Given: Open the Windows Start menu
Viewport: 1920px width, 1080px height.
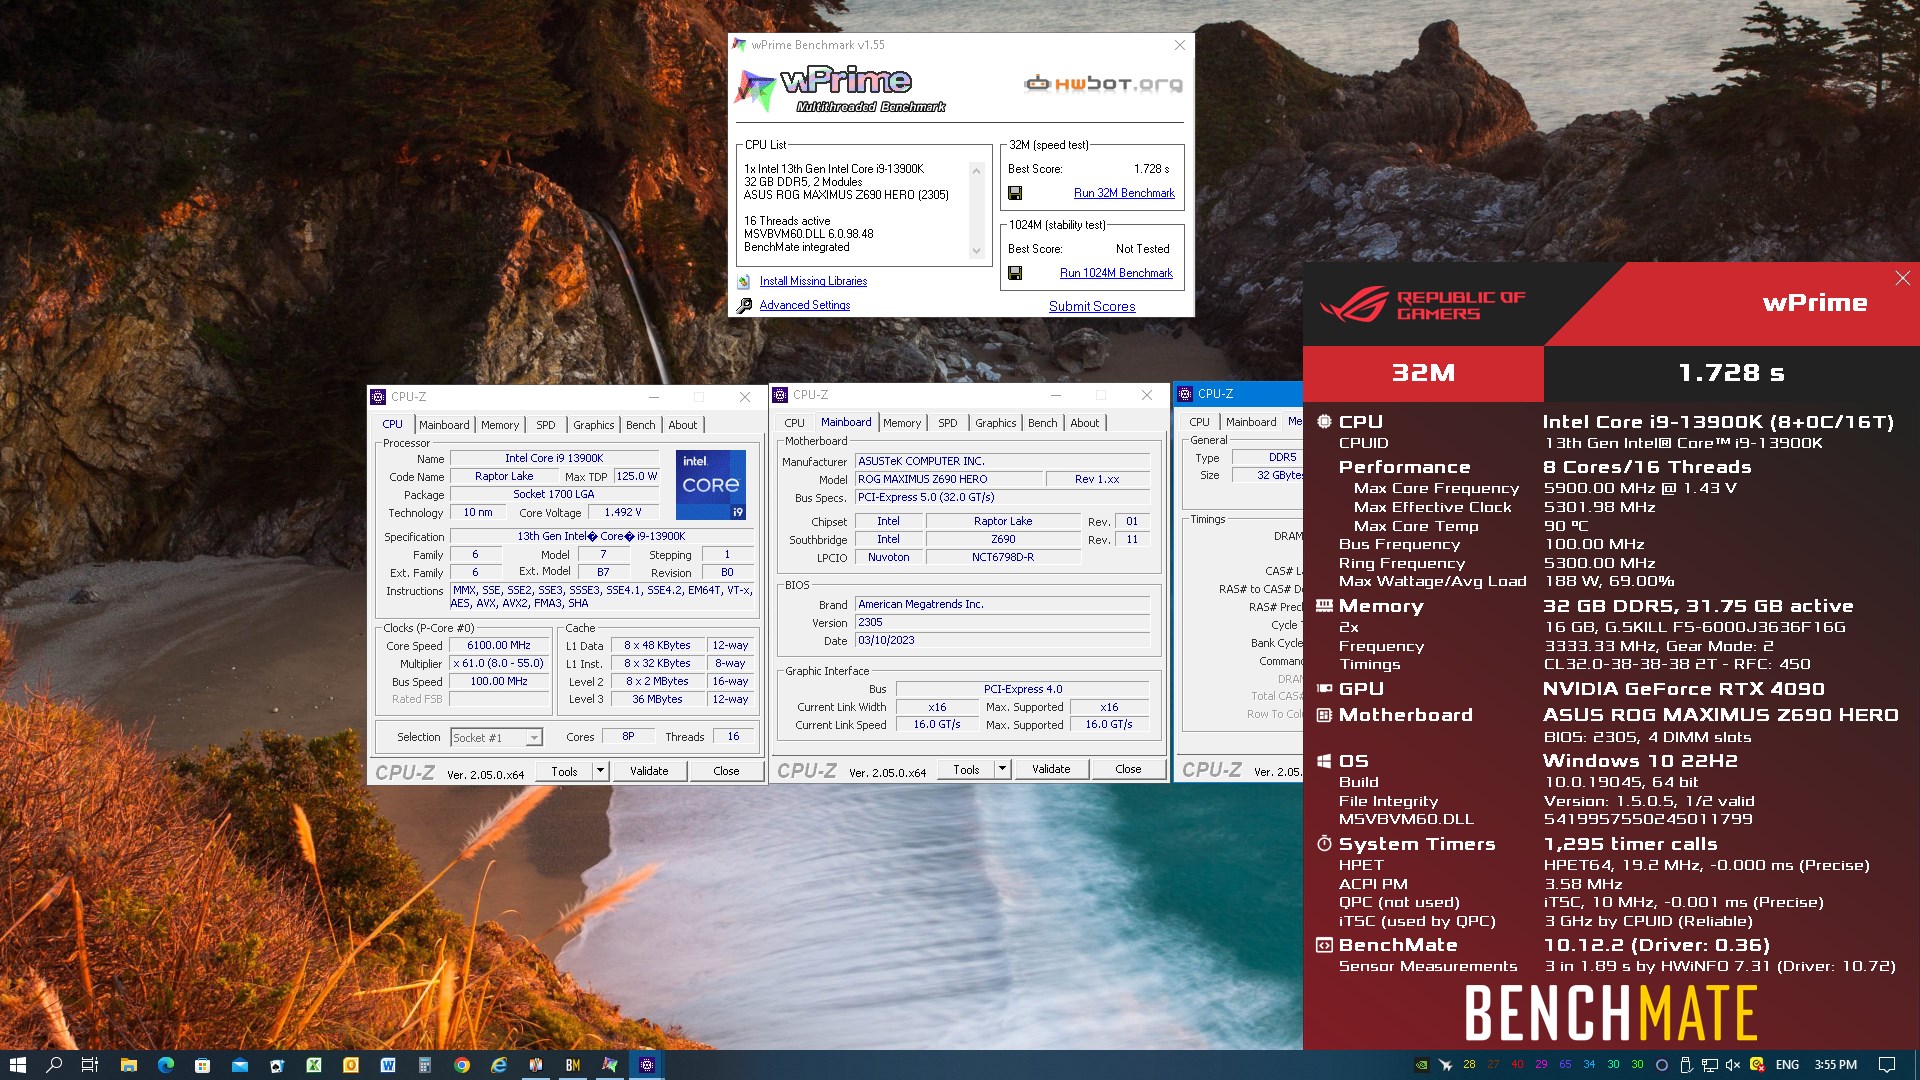Looking at the screenshot, I should [x=17, y=1065].
